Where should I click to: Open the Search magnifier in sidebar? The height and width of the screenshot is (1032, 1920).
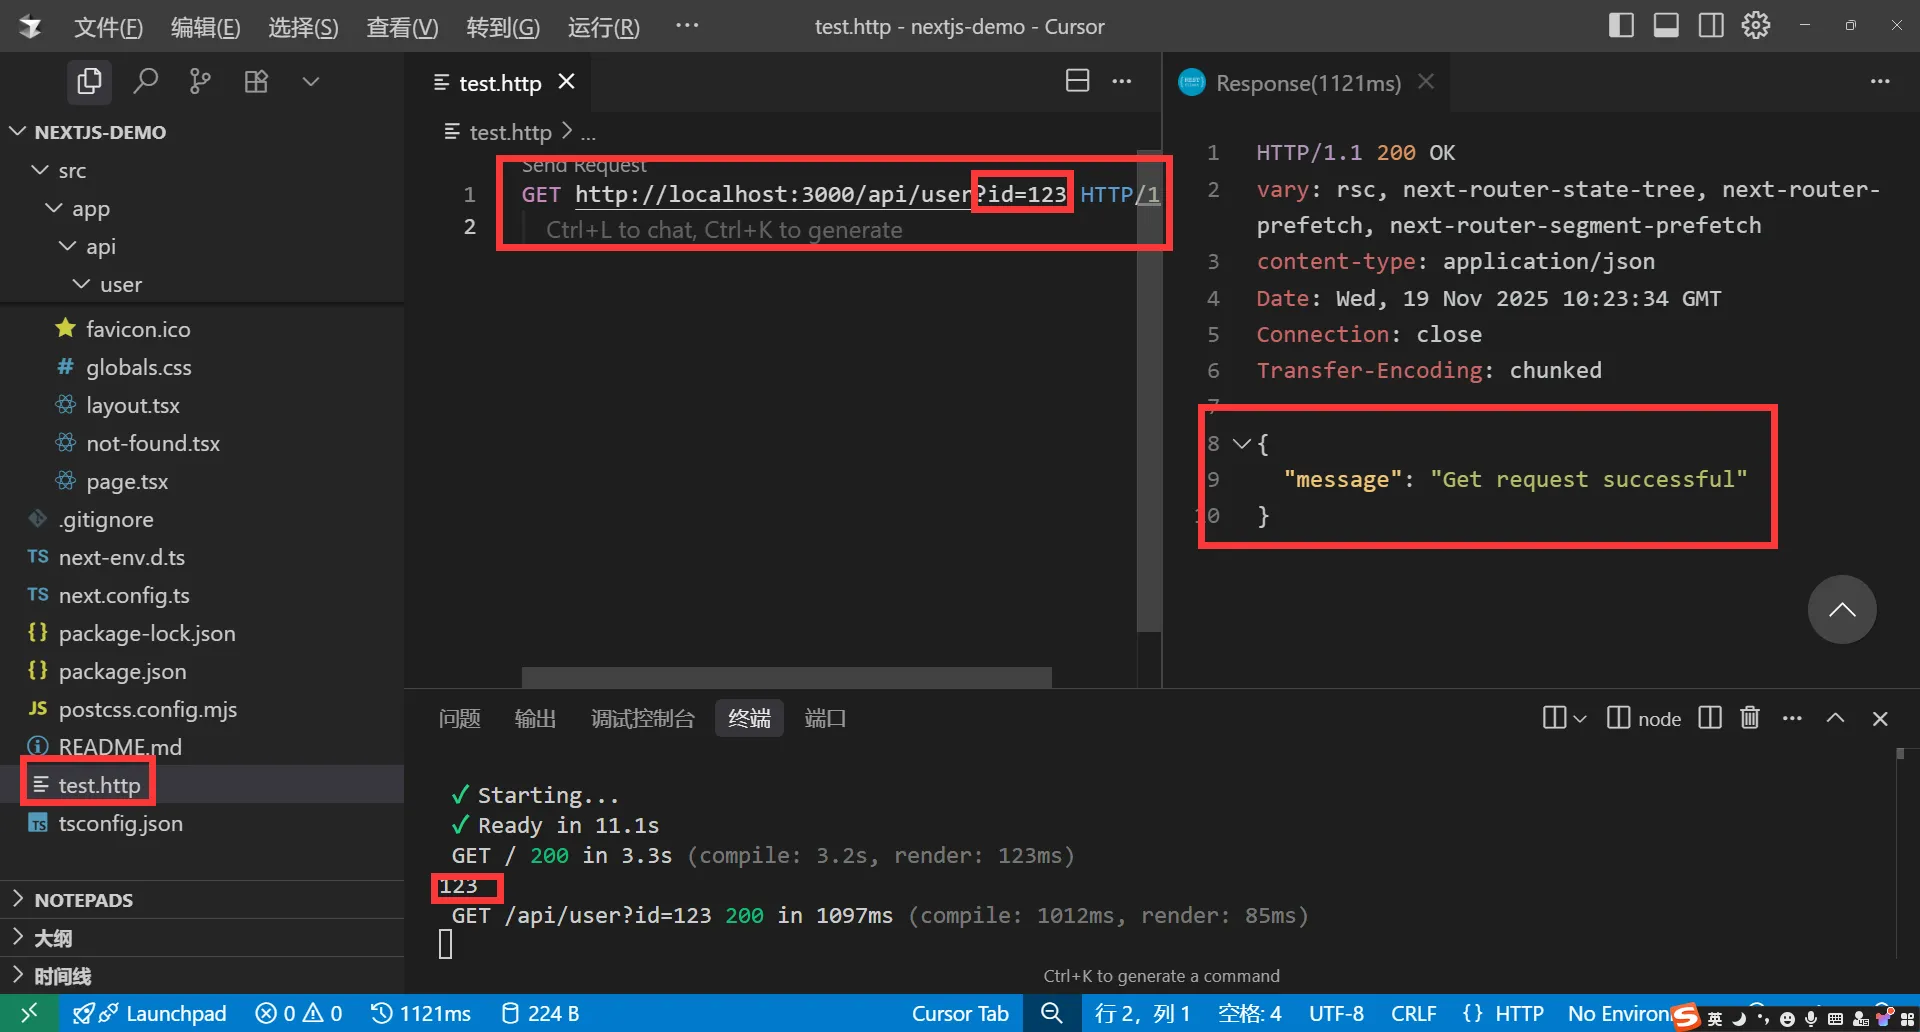tap(146, 81)
